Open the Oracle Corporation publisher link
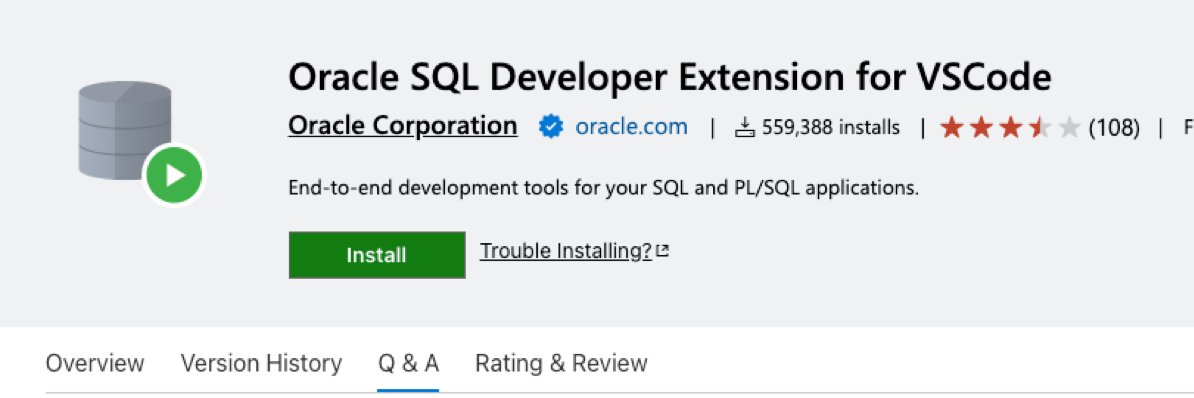 pyautogui.click(x=403, y=126)
